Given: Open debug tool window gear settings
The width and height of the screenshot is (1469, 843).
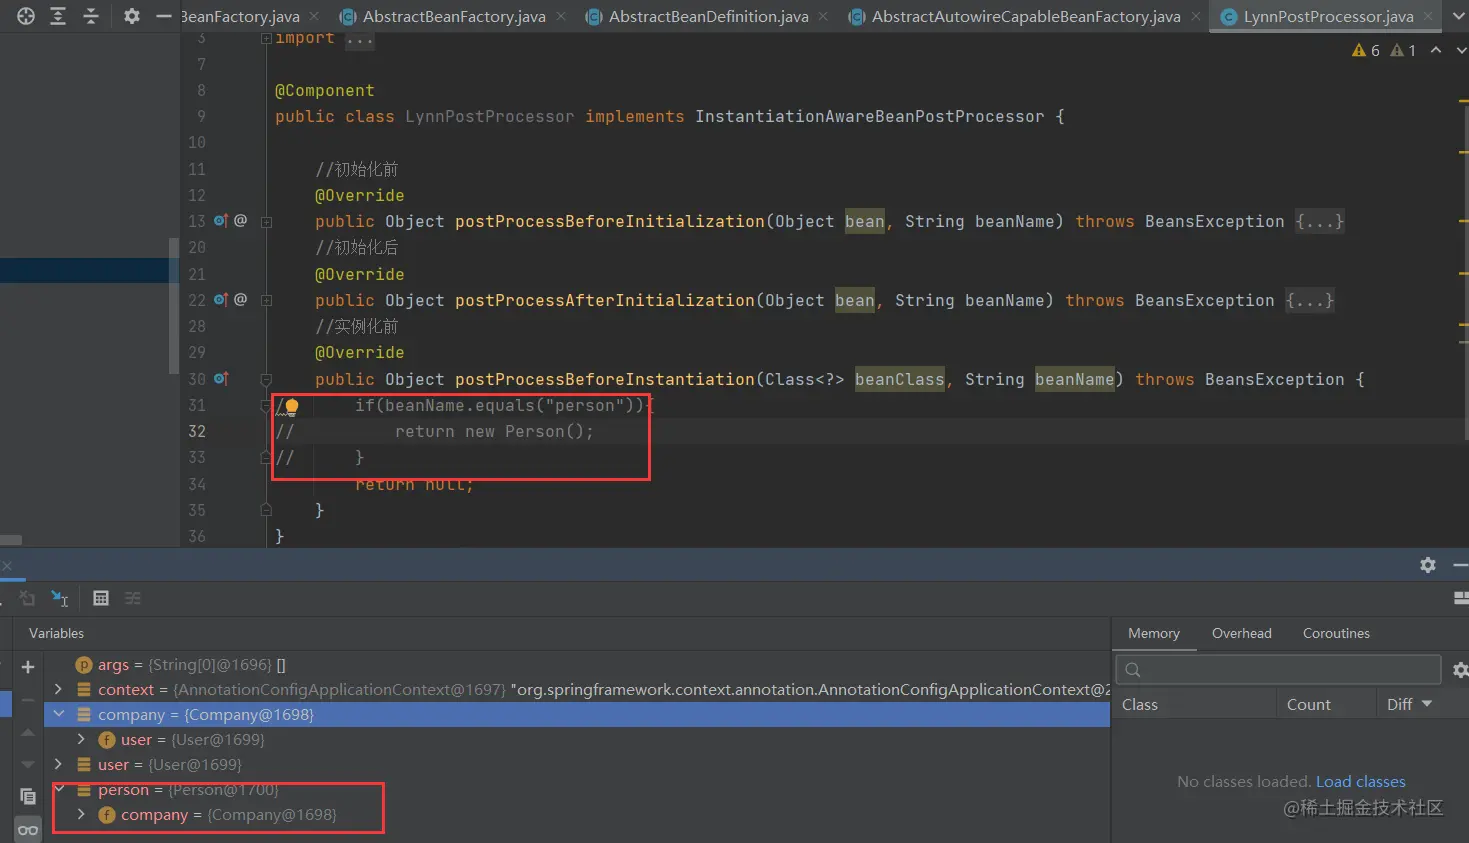Looking at the screenshot, I should pyautogui.click(x=1428, y=565).
